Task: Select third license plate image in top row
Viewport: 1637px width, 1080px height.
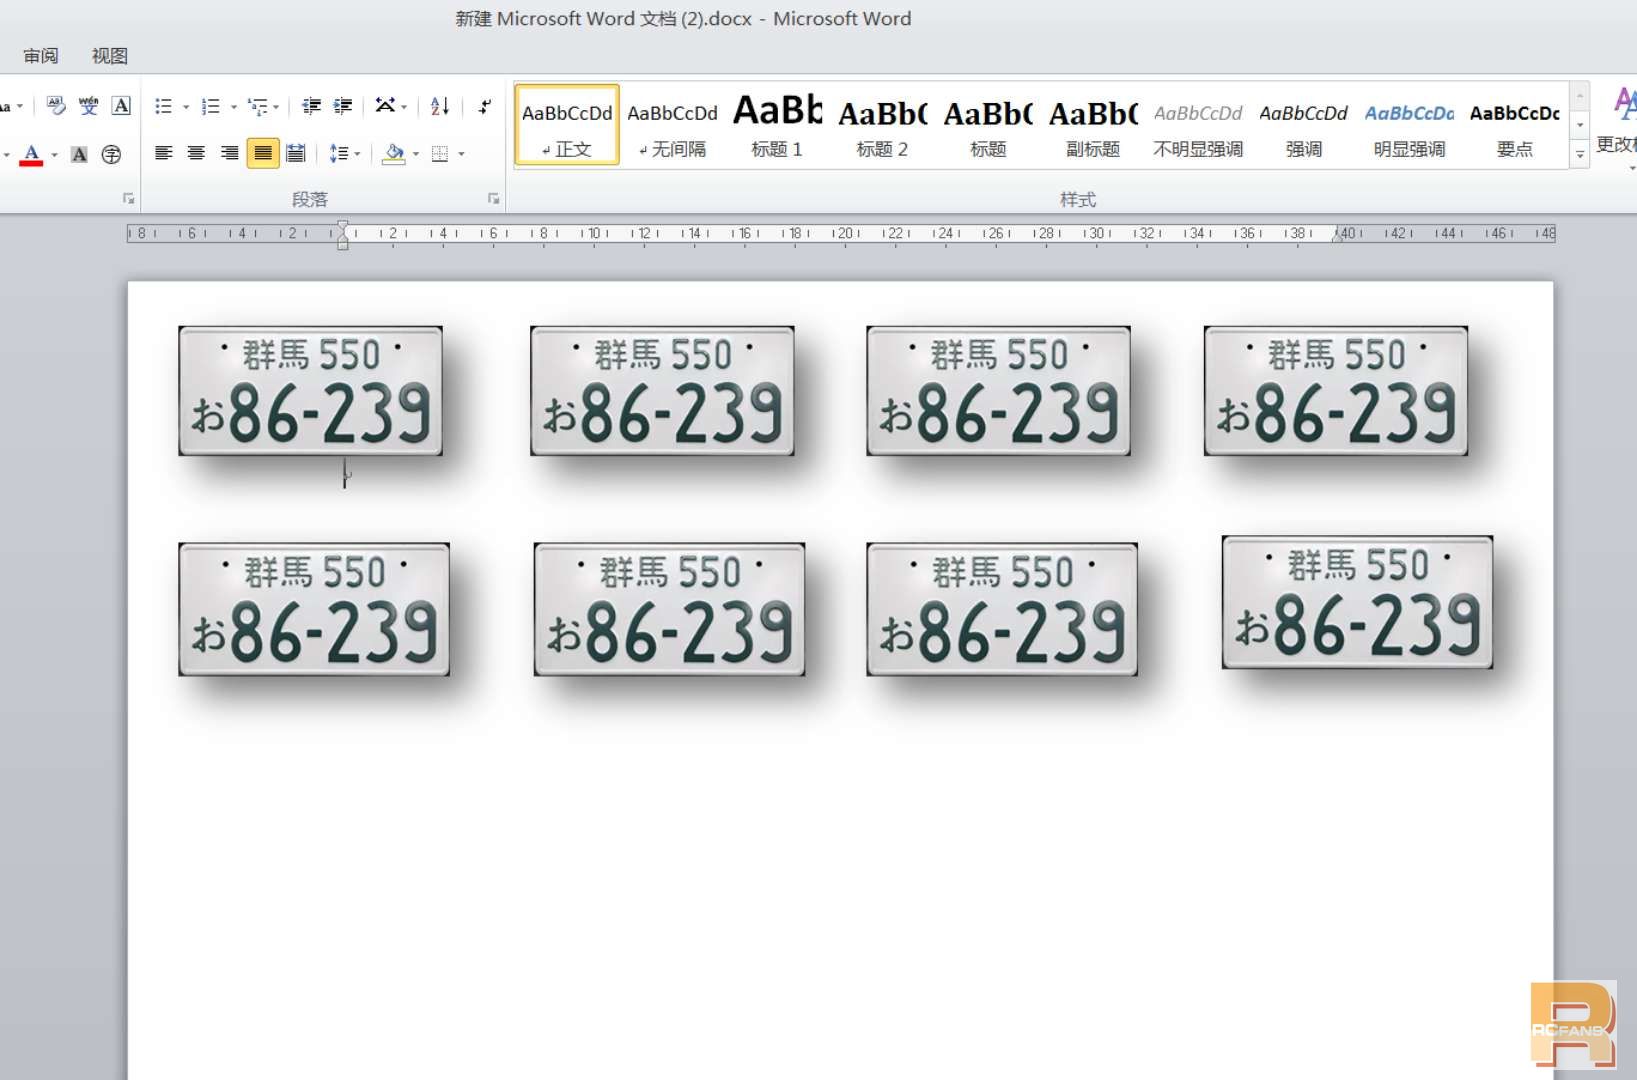Action: click(998, 390)
